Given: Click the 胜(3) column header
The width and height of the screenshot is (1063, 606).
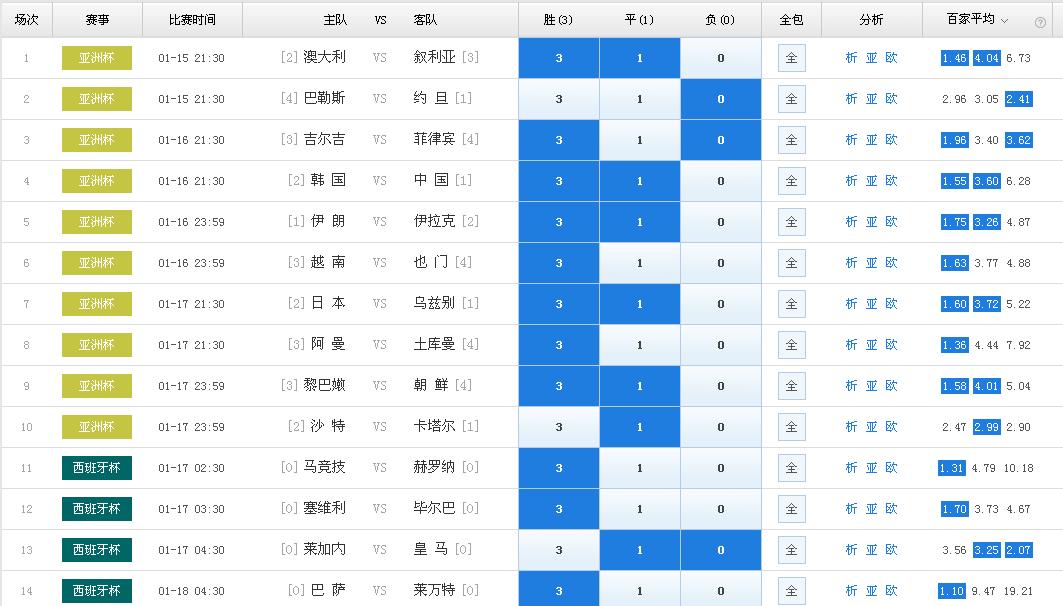Looking at the screenshot, I should (558, 20).
